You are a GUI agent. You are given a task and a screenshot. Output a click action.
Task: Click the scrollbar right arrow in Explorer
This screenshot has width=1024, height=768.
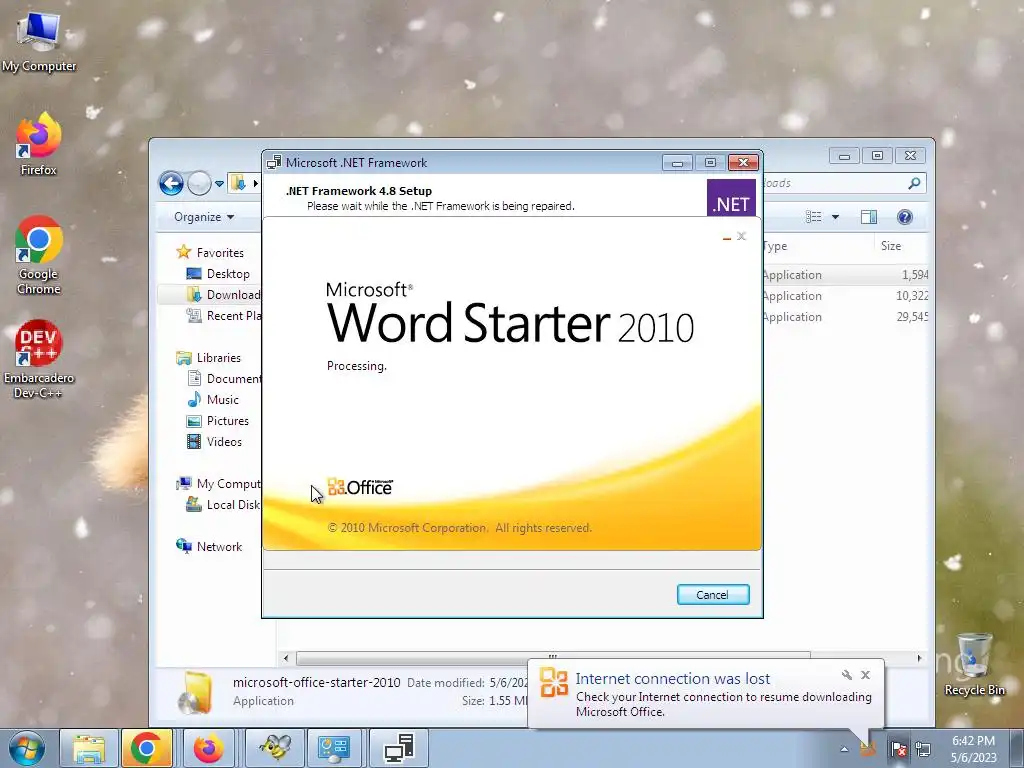(920, 658)
